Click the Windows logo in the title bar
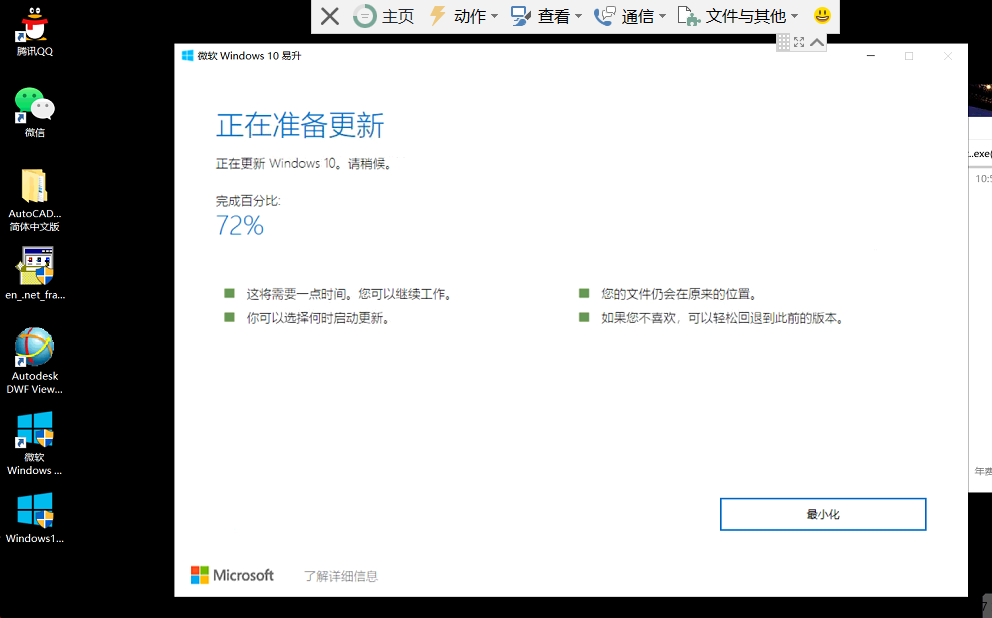992x618 pixels. pos(187,56)
